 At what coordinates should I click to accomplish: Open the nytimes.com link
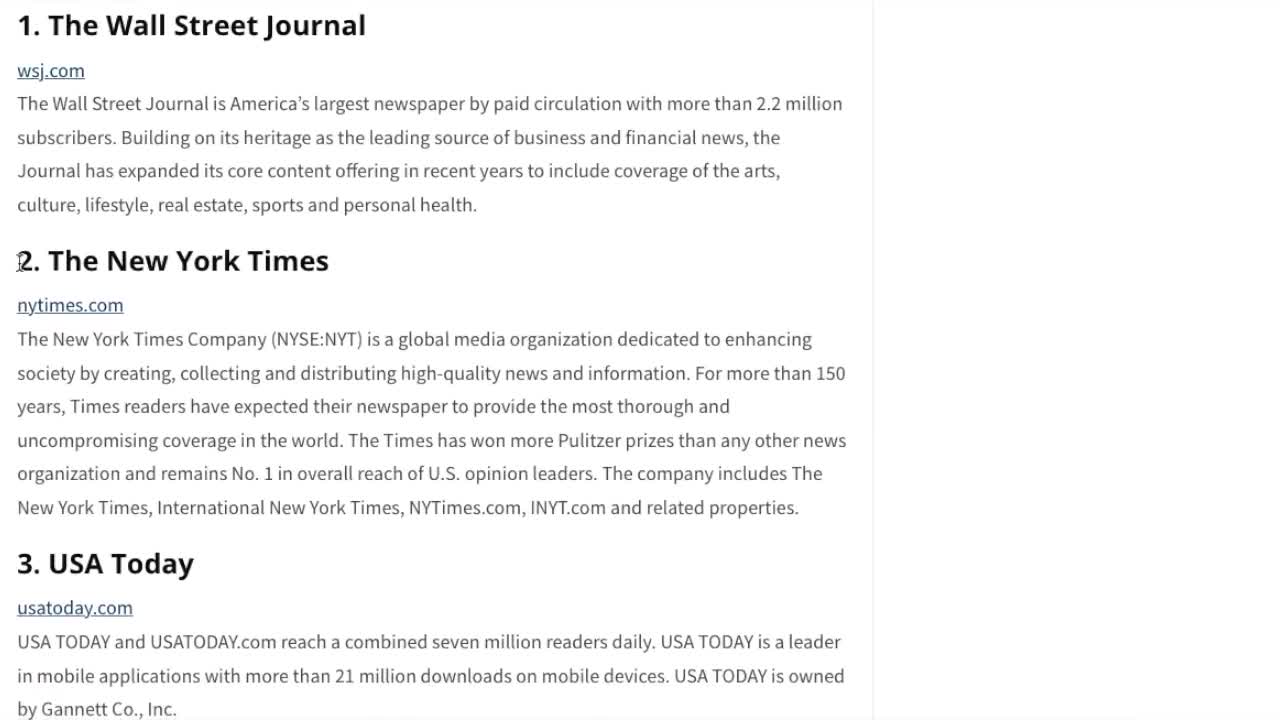tap(70, 306)
